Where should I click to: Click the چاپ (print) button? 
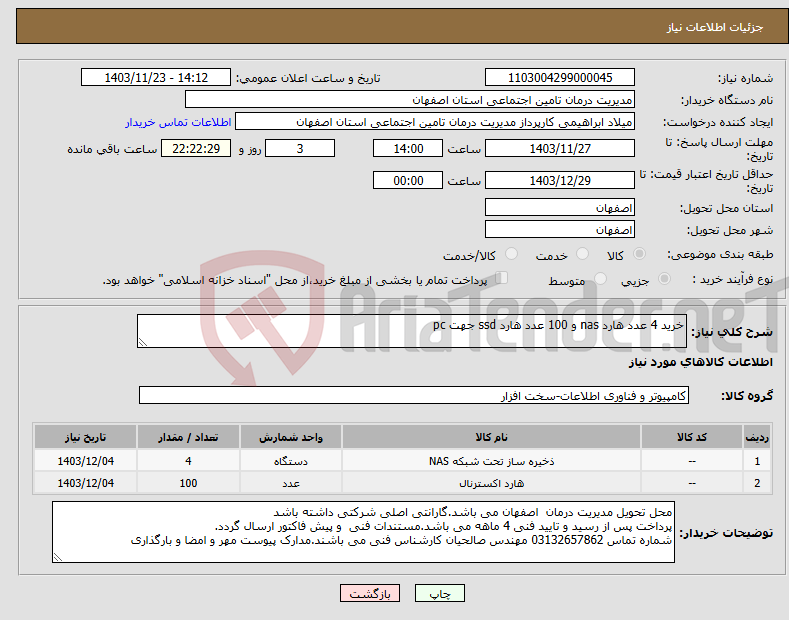point(439,594)
